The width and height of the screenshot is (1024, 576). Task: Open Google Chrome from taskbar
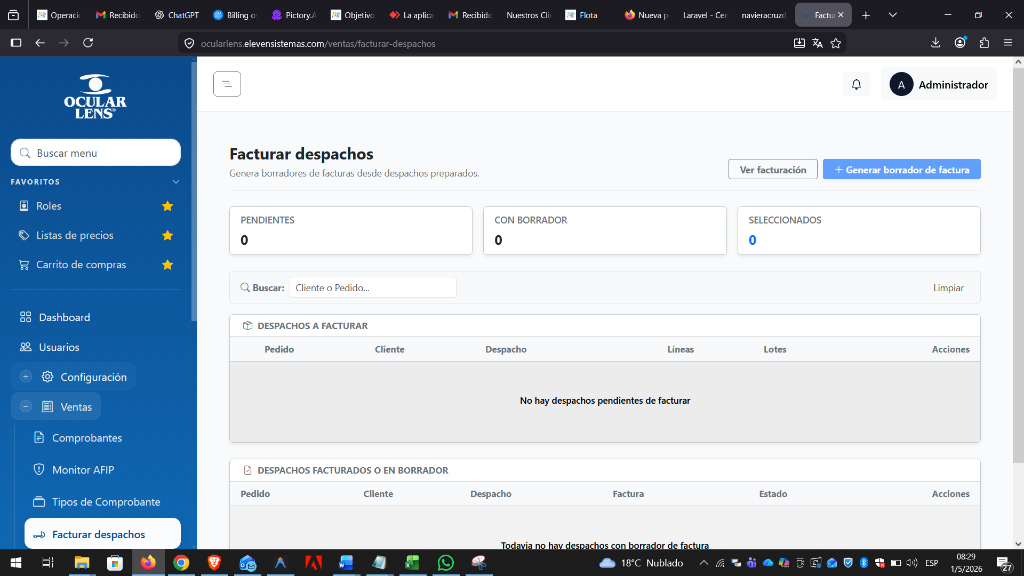coord(181,563)
